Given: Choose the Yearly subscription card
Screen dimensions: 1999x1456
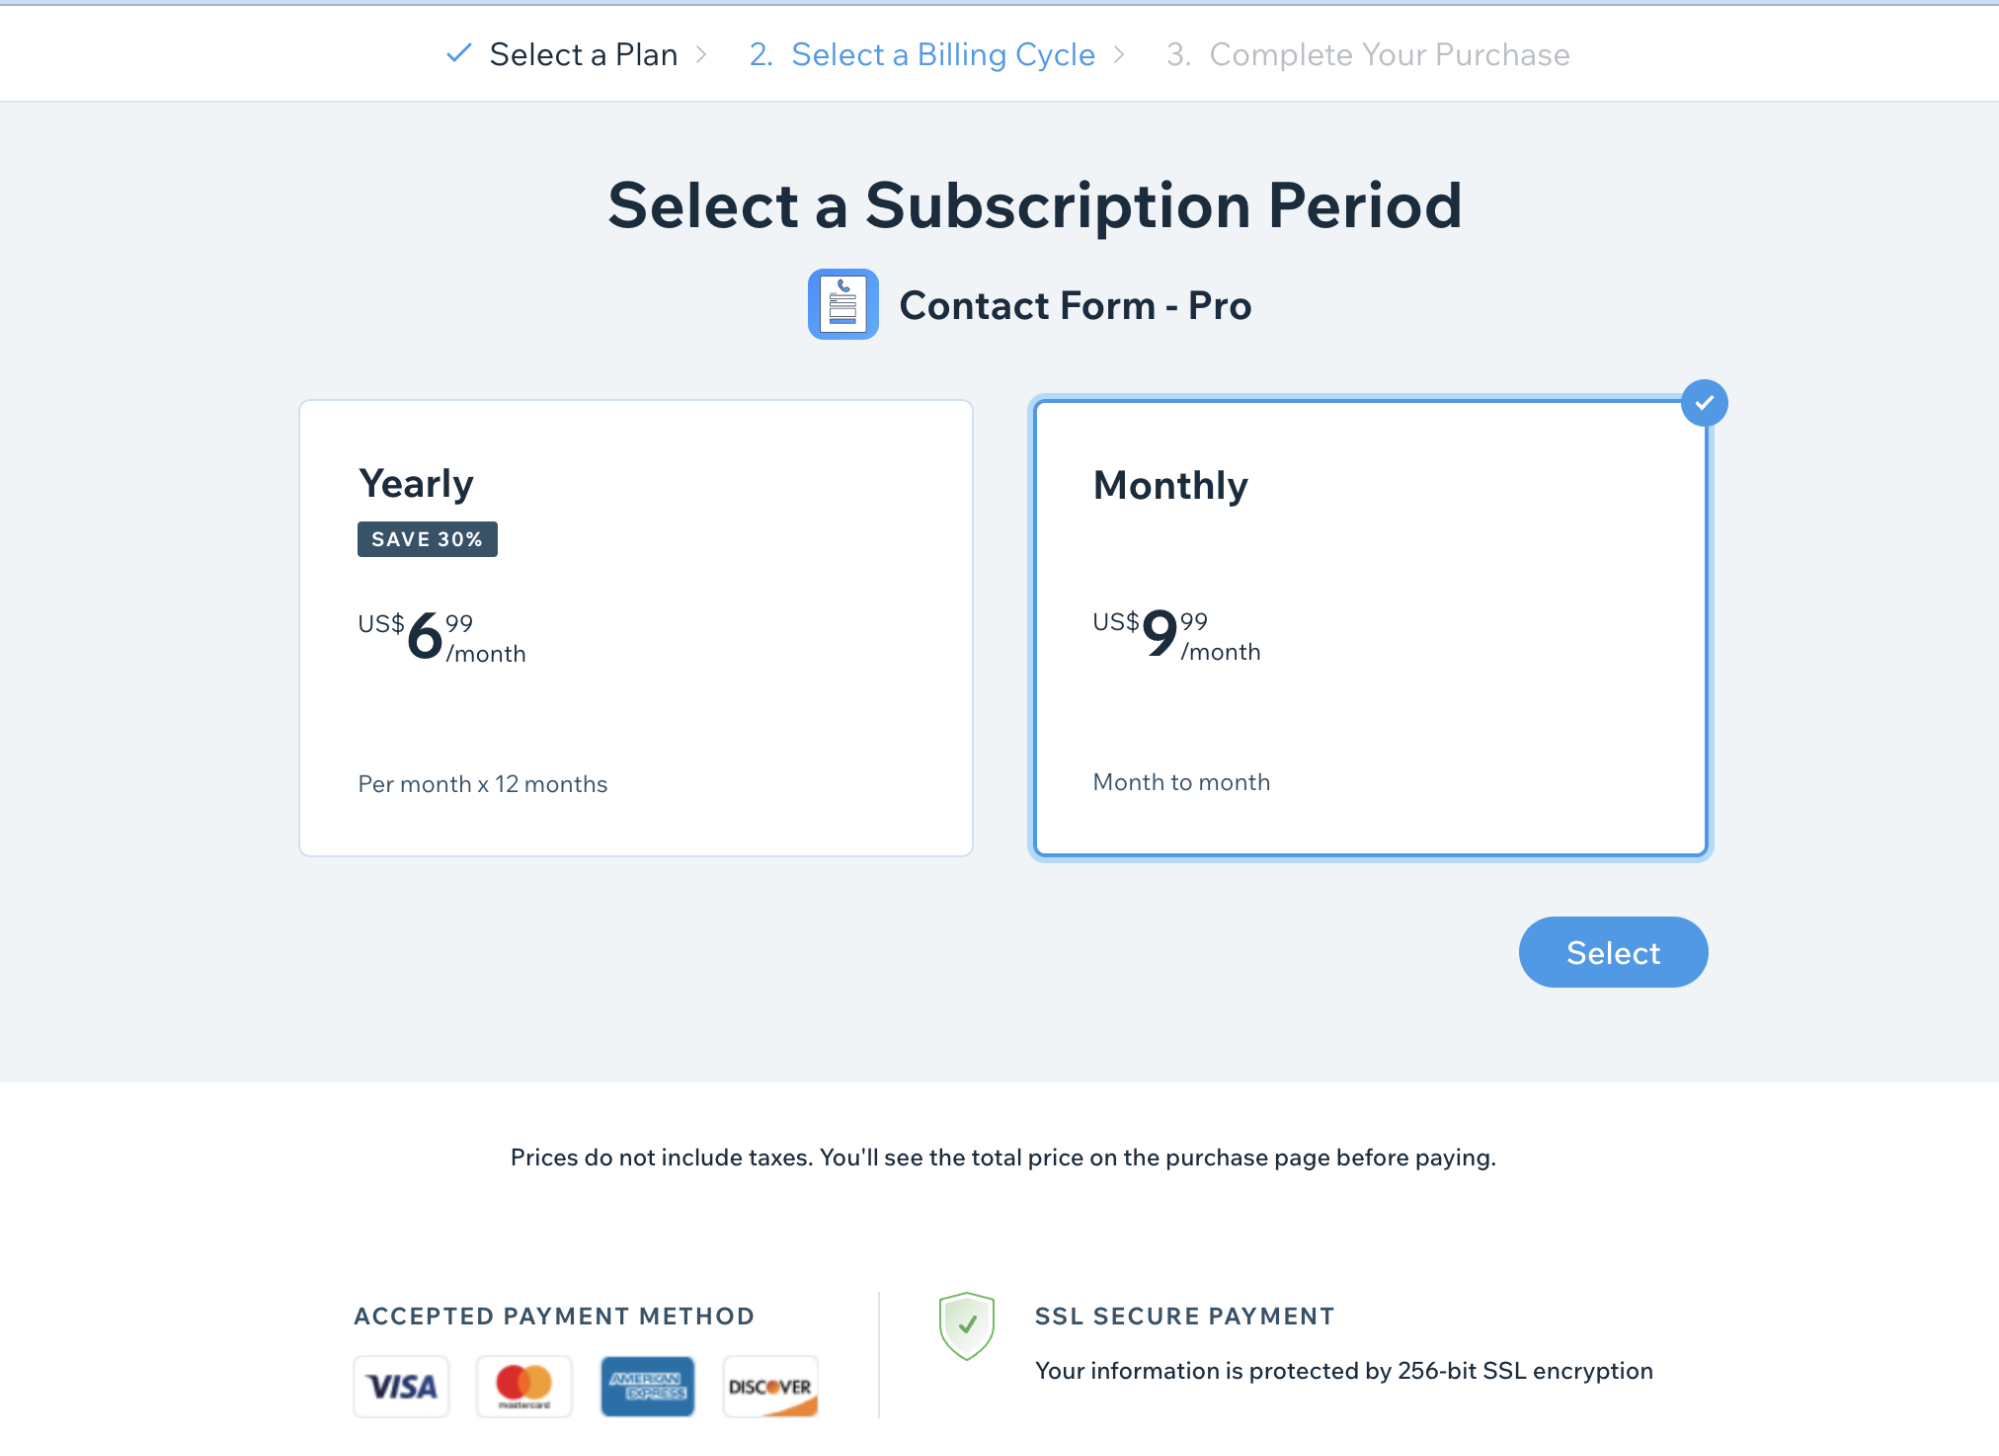Looking at the screenshot, I should click(x=636, y=628).
